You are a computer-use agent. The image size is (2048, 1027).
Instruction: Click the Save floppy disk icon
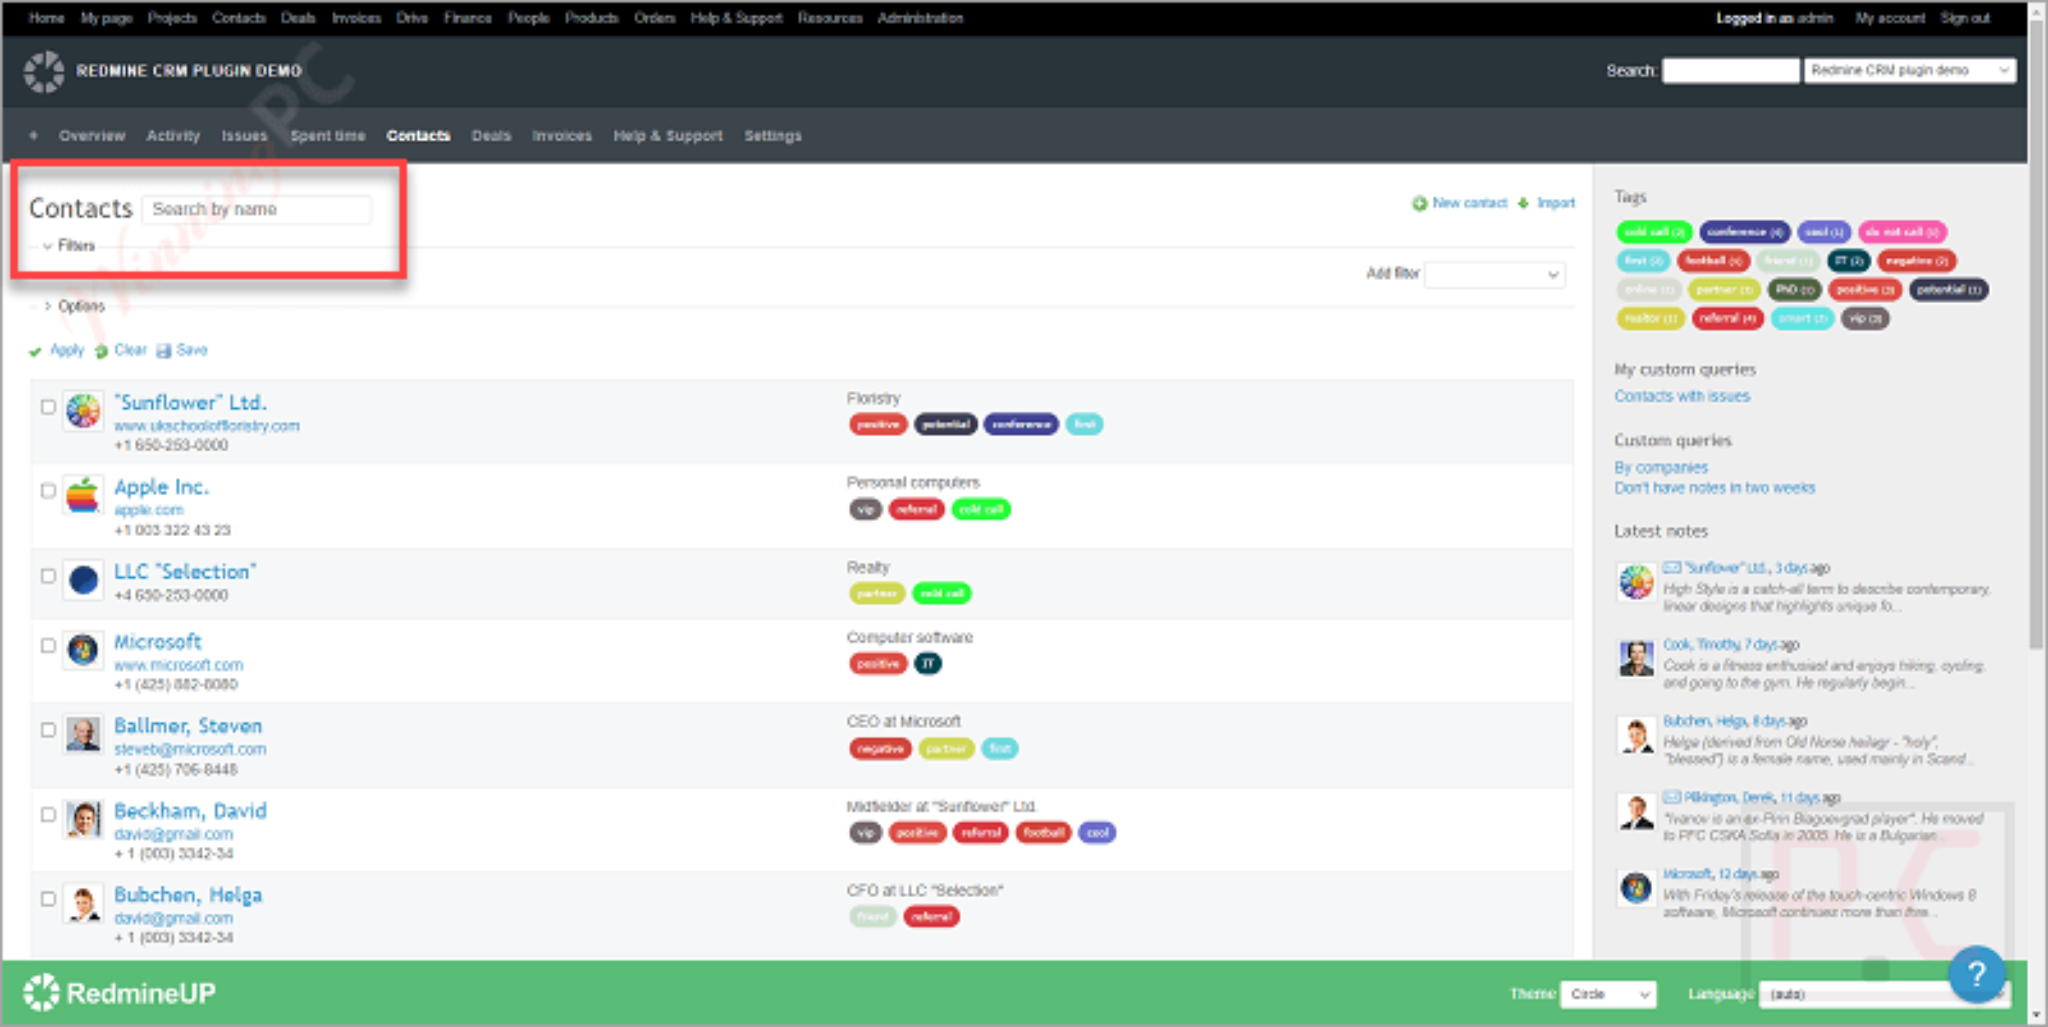click(164, 351)
